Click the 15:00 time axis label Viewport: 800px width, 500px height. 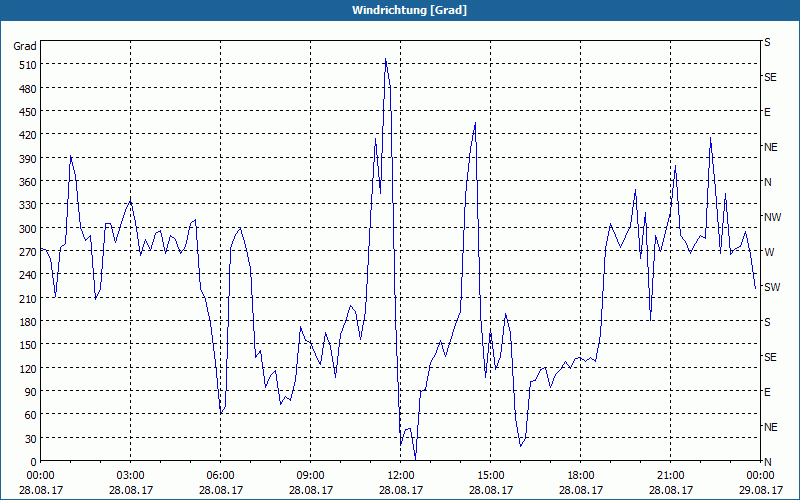click(x=490, y=476)
